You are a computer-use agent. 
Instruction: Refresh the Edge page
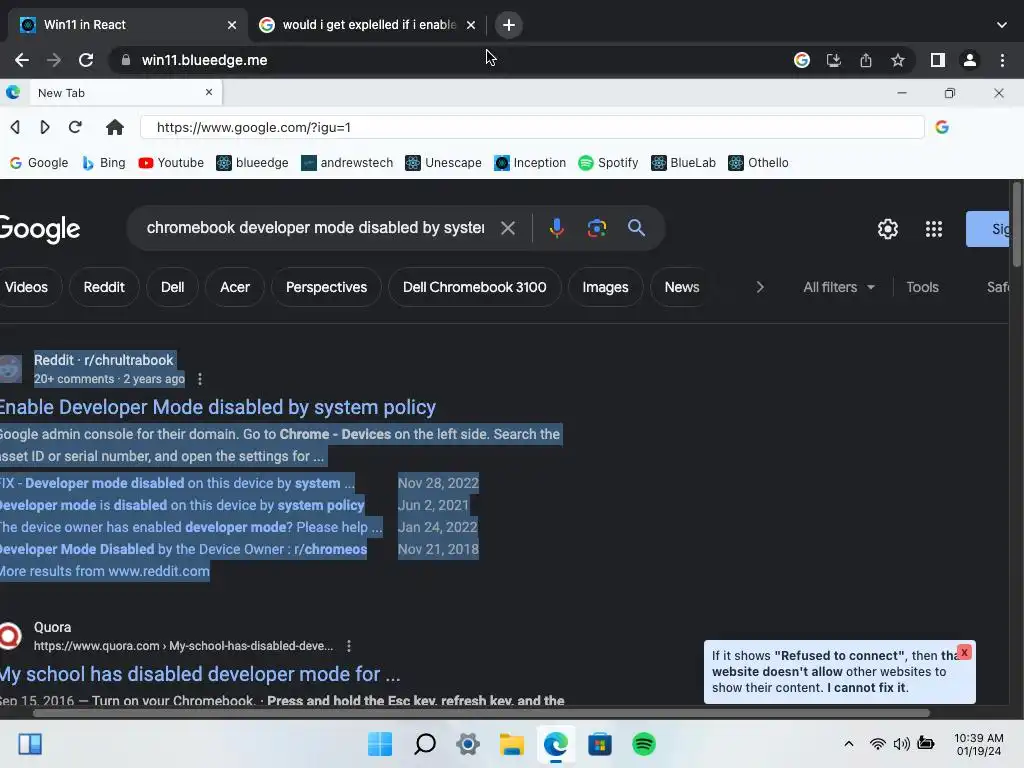75,127
